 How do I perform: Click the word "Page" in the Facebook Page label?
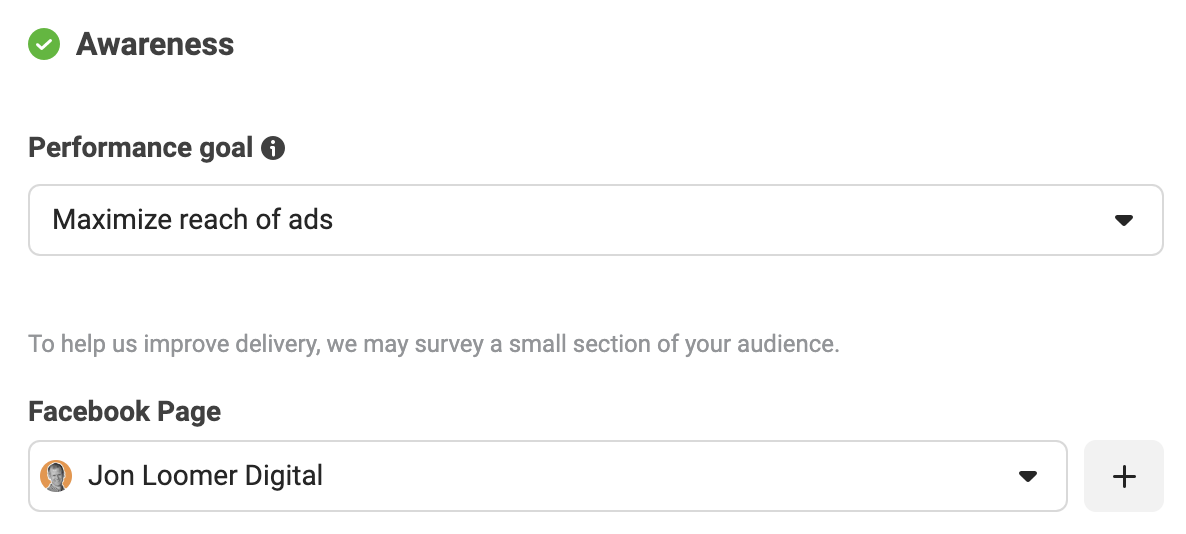pos(189,412)
